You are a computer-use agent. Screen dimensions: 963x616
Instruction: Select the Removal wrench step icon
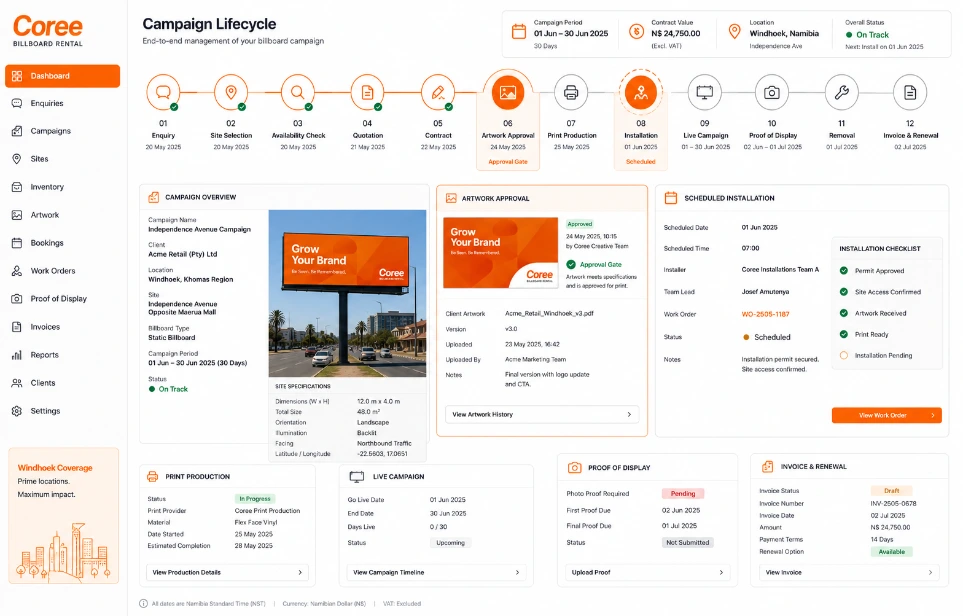[x=841, y=93]
